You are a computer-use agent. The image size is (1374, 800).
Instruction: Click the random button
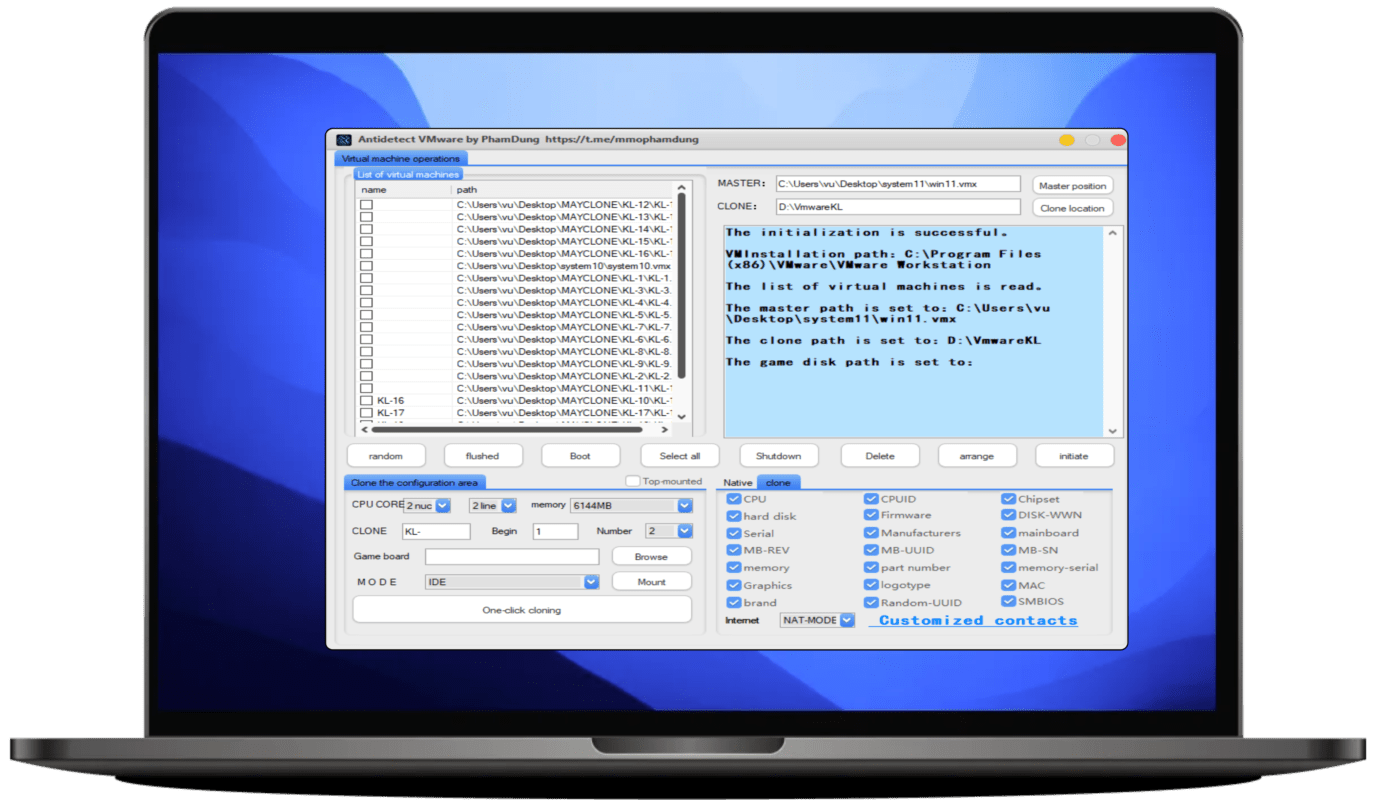pos(386,456)
